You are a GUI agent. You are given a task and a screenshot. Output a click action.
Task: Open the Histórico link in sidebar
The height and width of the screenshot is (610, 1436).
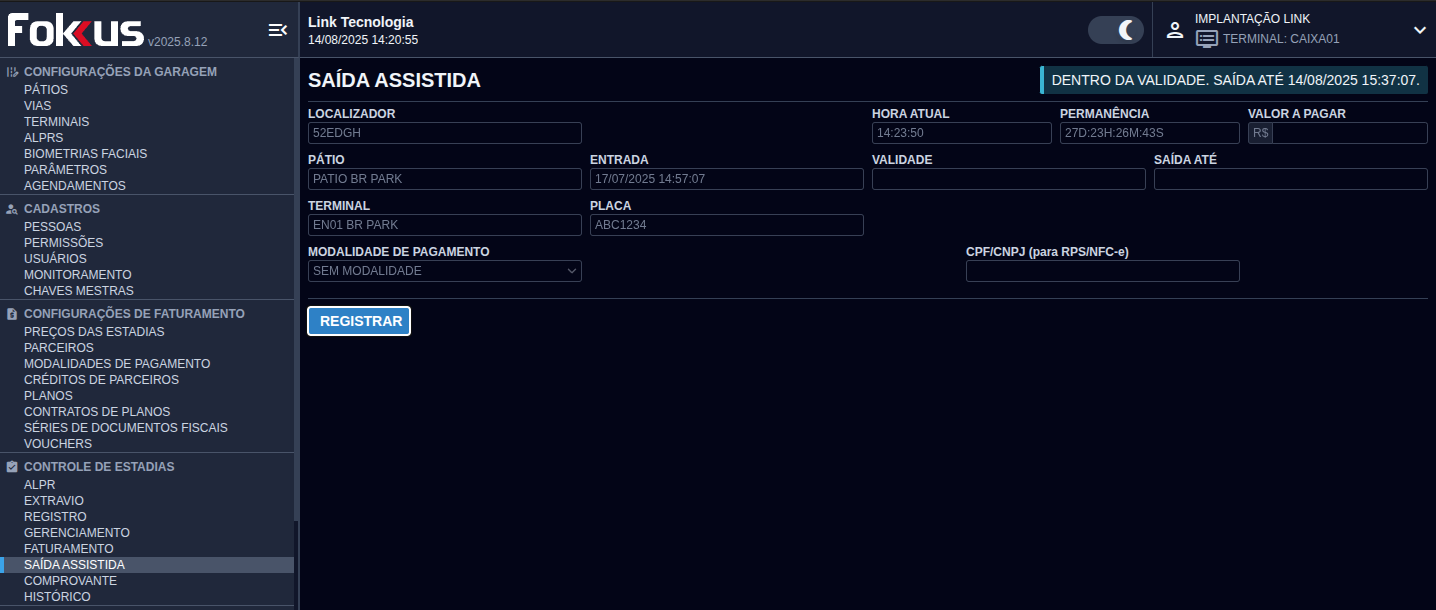coord(57,597)
